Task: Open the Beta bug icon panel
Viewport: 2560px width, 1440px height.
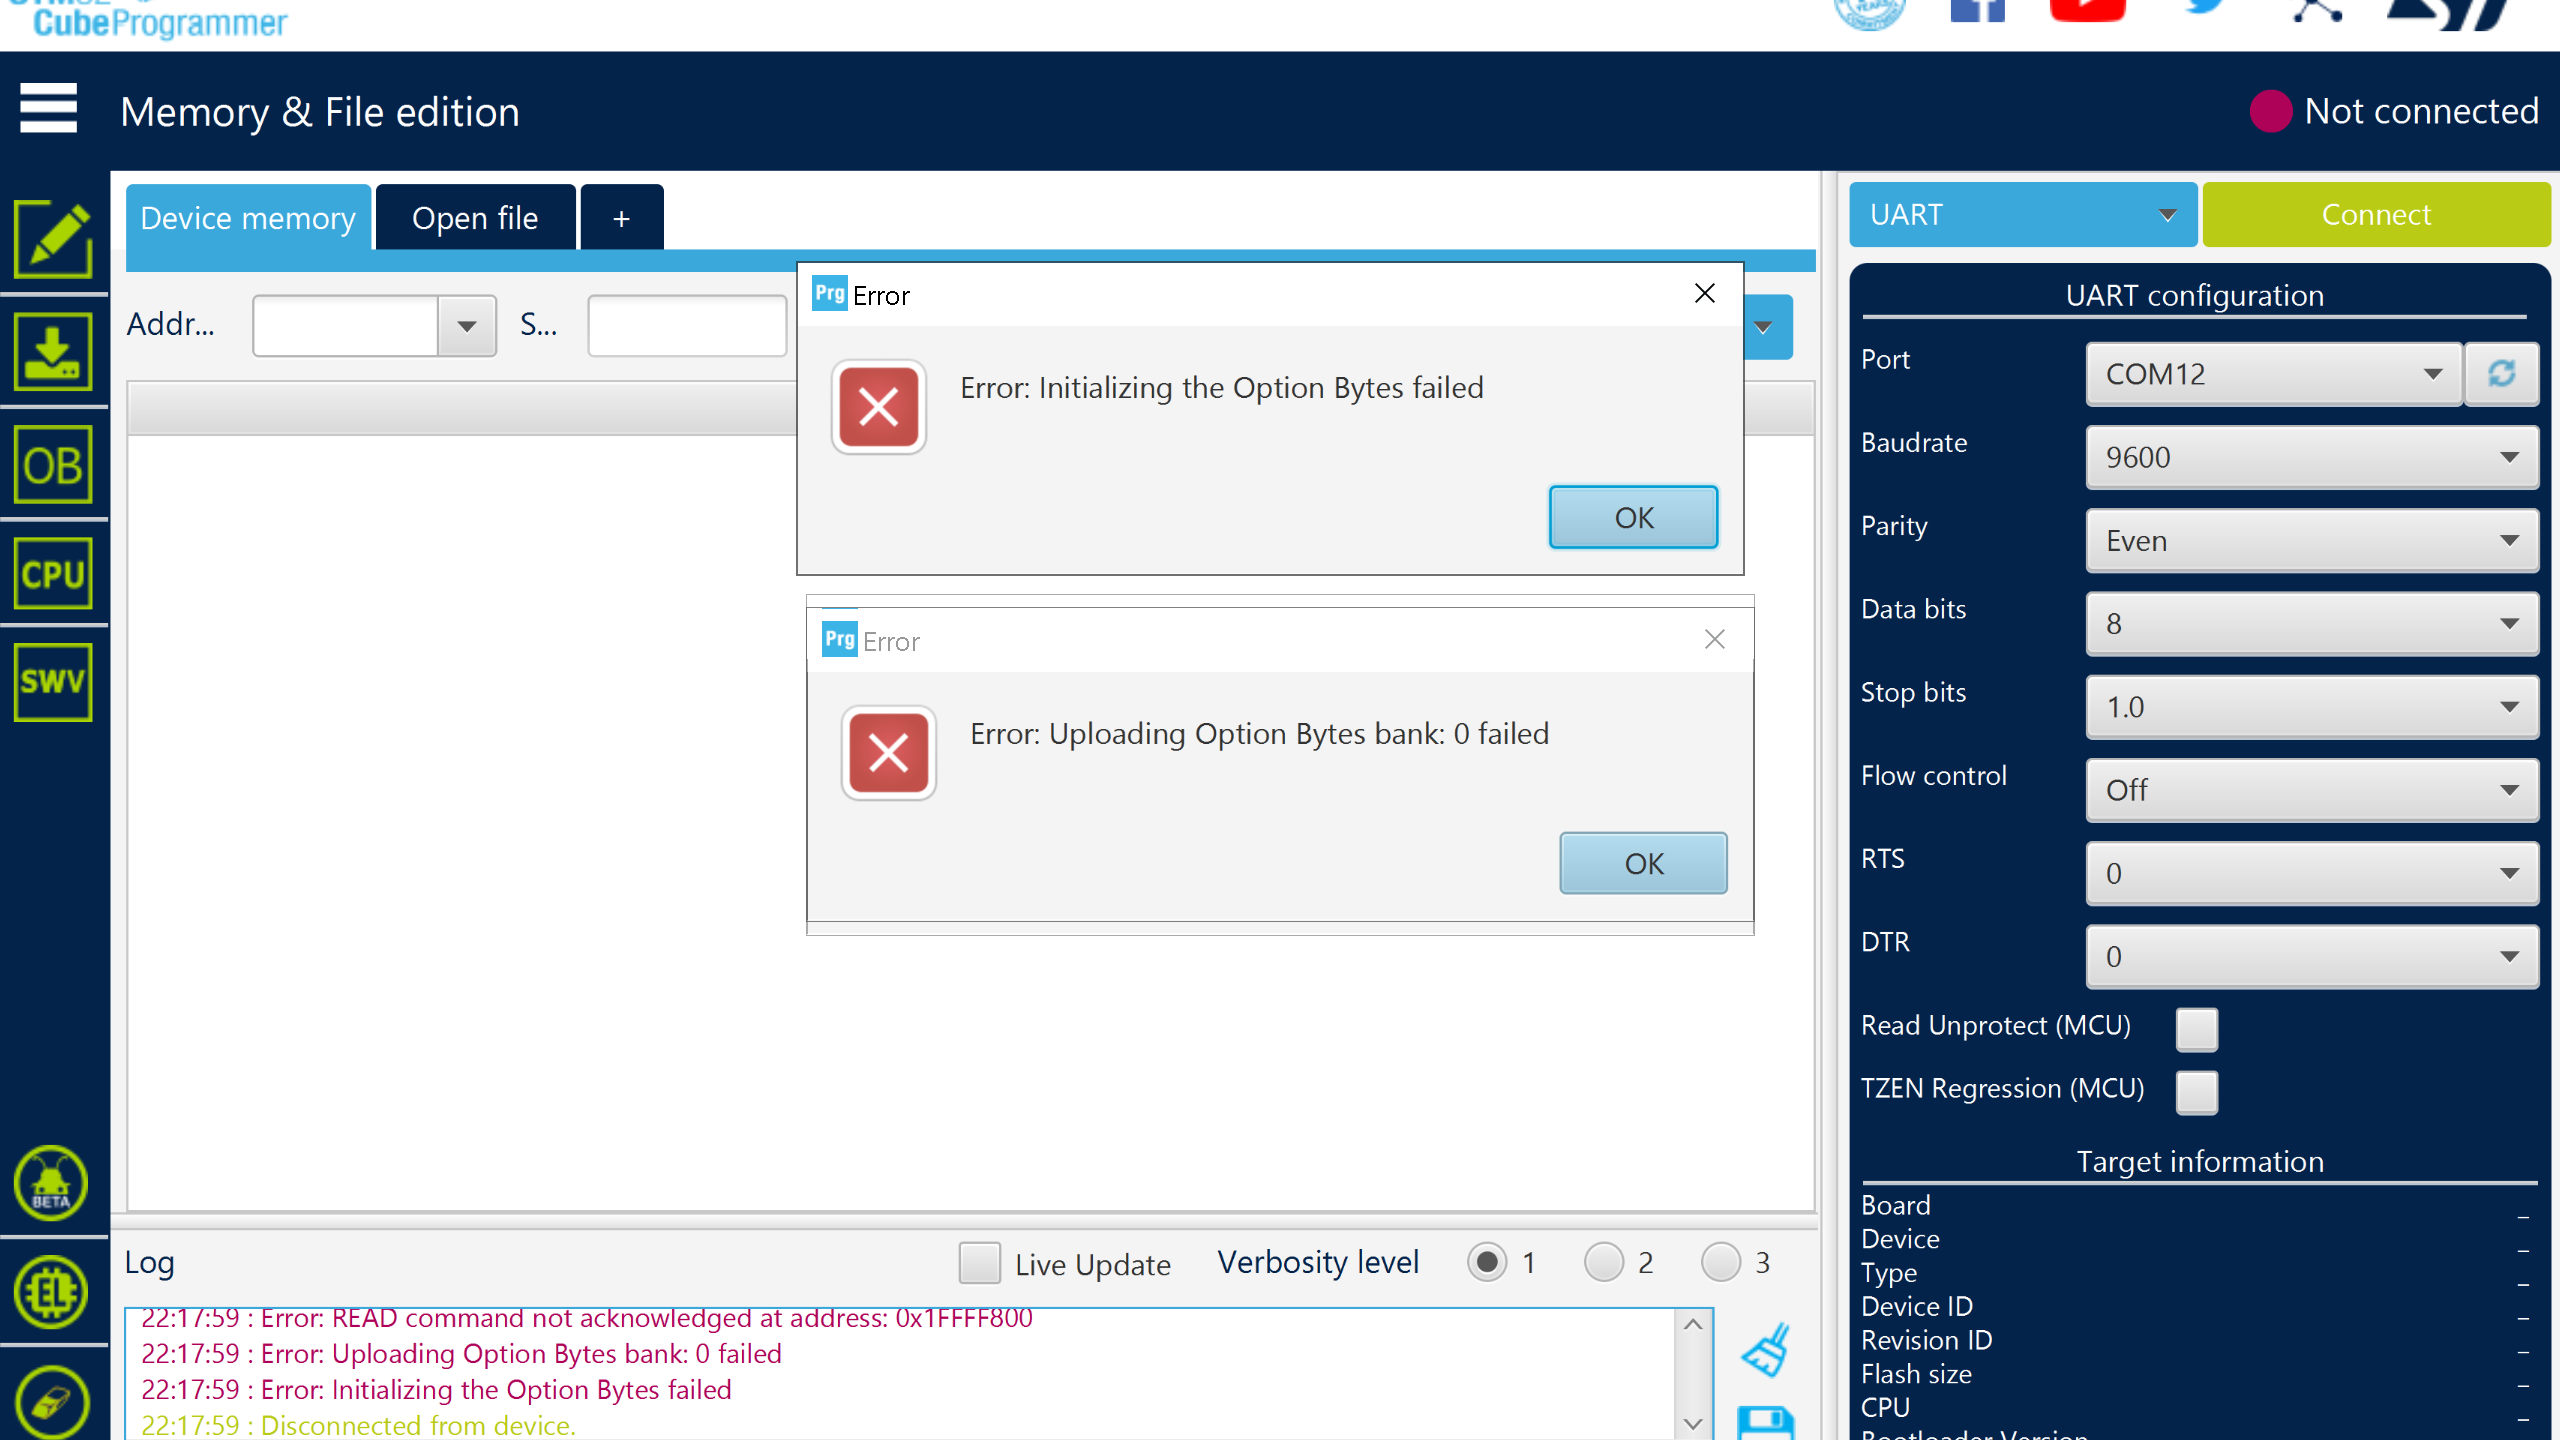Action: pyautogui.click(x=51, y=1183)
